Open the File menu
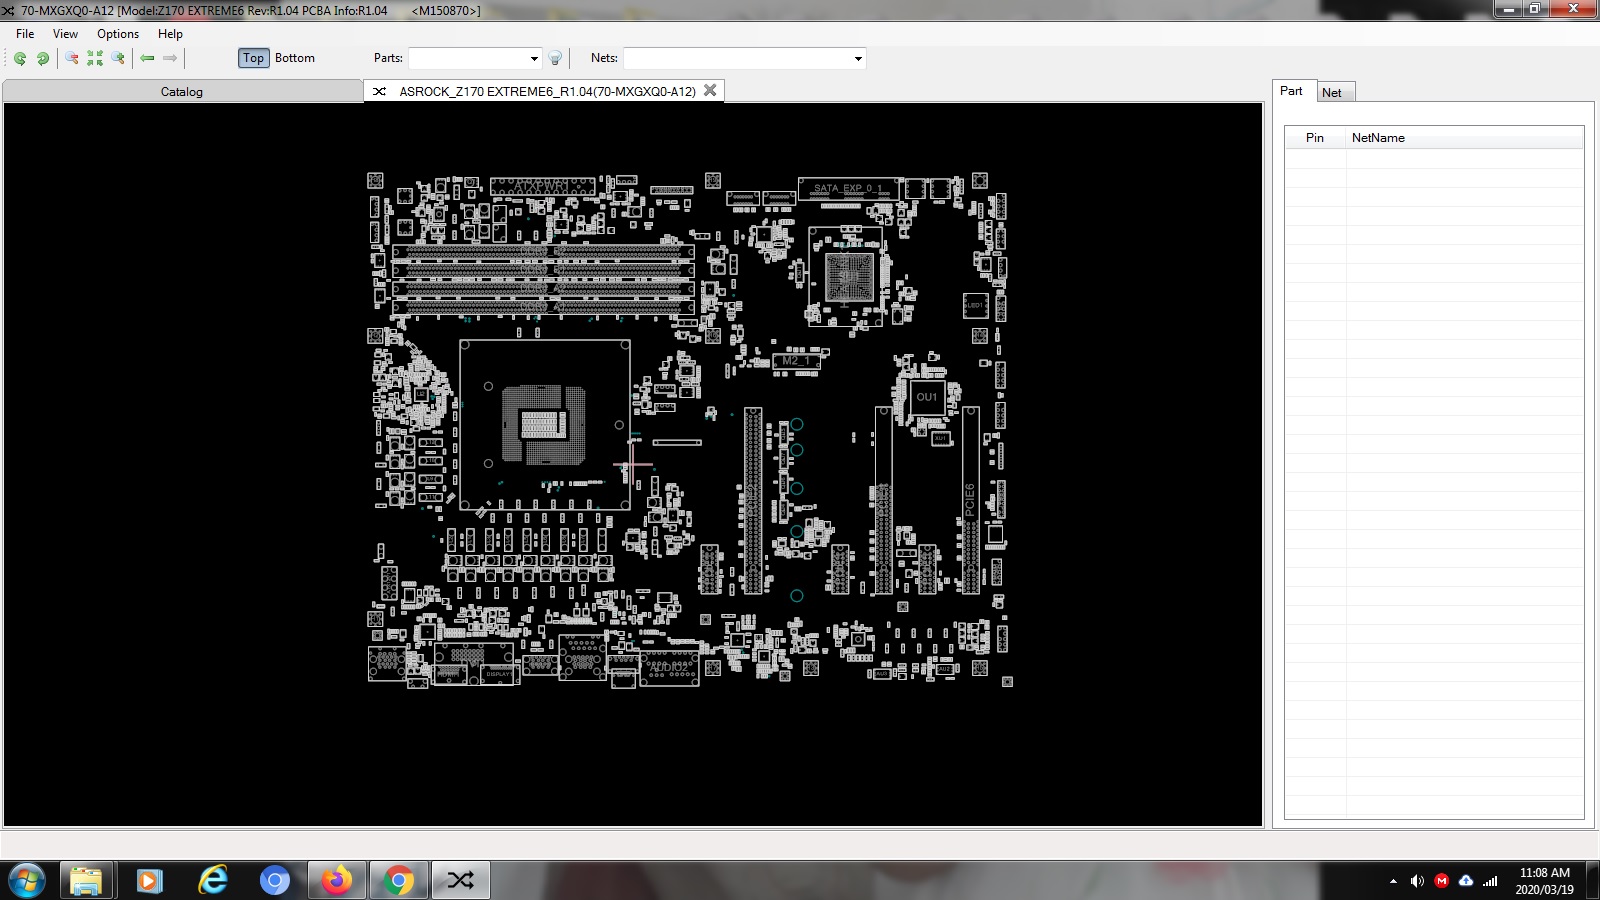 [25, 34]
